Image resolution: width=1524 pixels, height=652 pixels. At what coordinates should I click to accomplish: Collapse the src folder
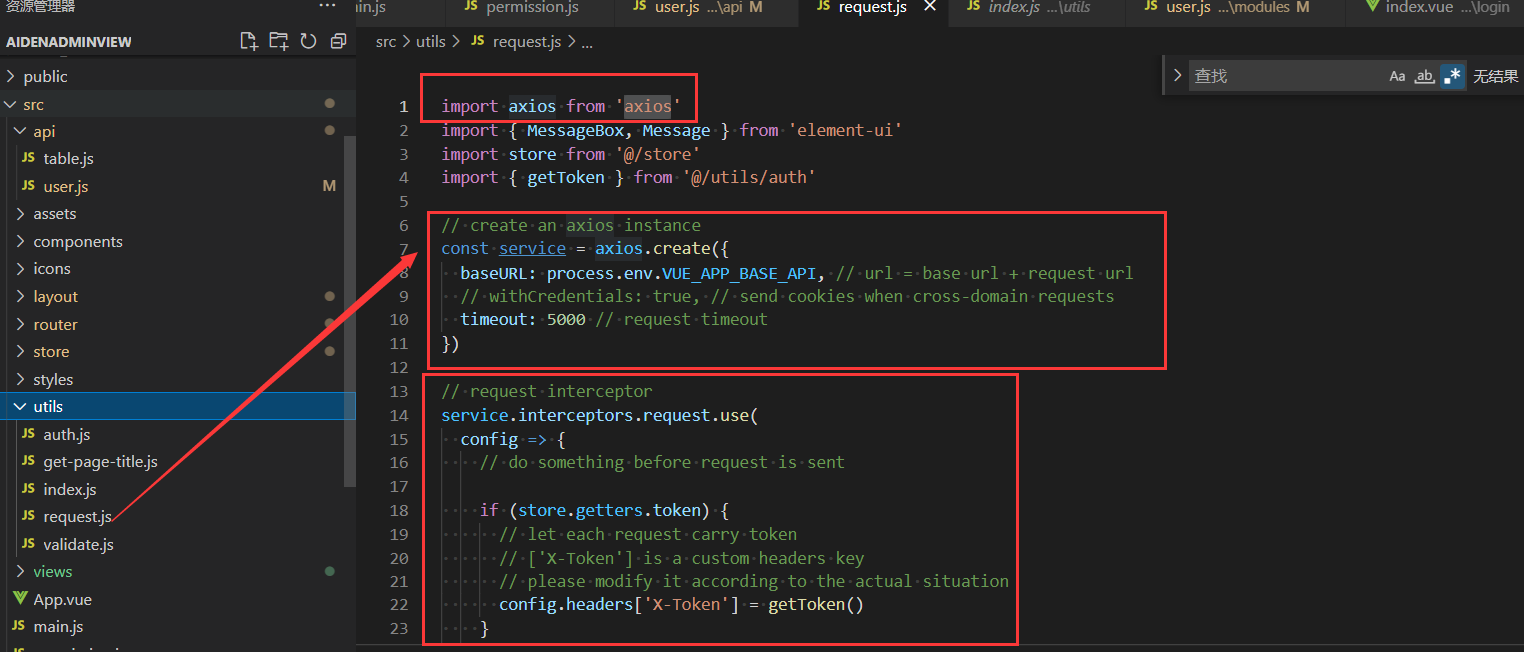[x=33, y=104]
